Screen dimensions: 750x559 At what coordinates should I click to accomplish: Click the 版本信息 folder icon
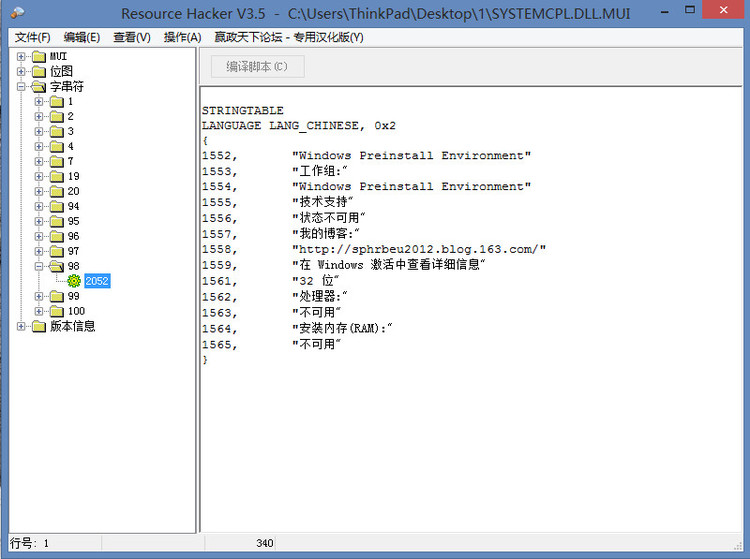[x=39, y=326]
